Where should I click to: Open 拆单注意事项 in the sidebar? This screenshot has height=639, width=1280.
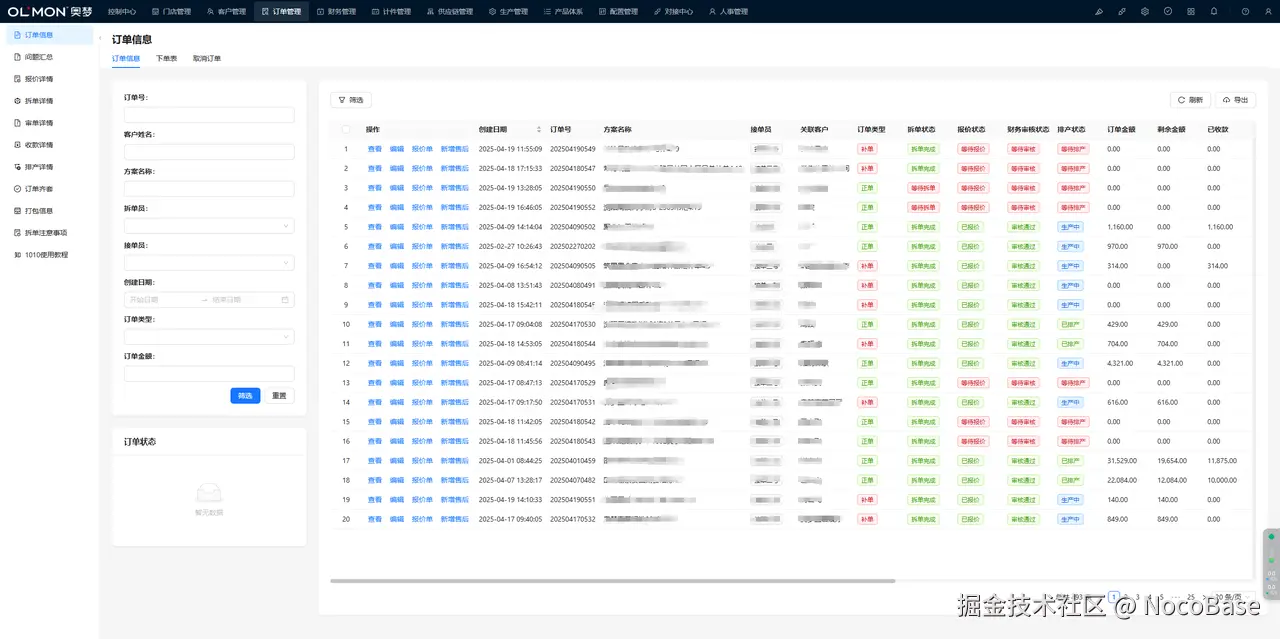pos(49,233)
